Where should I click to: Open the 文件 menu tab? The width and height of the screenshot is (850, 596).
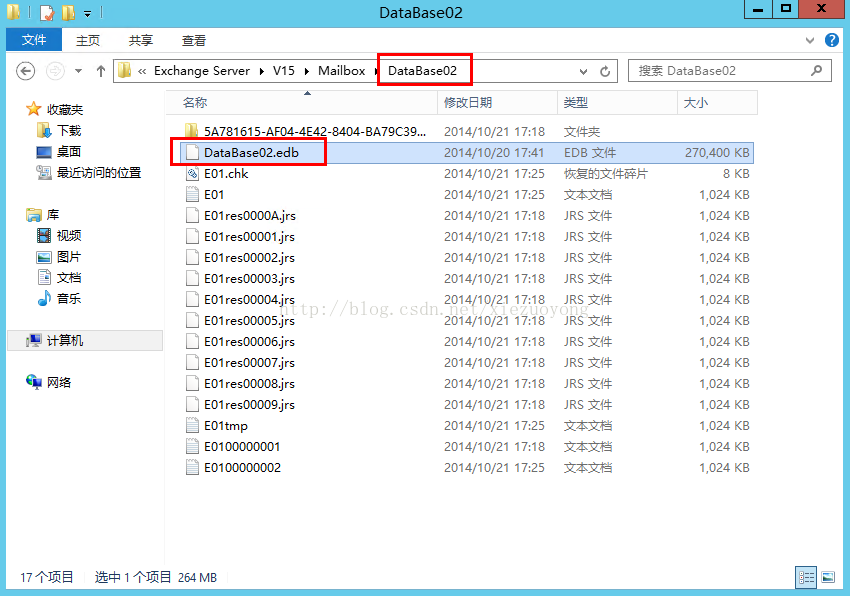click(34, 40)
